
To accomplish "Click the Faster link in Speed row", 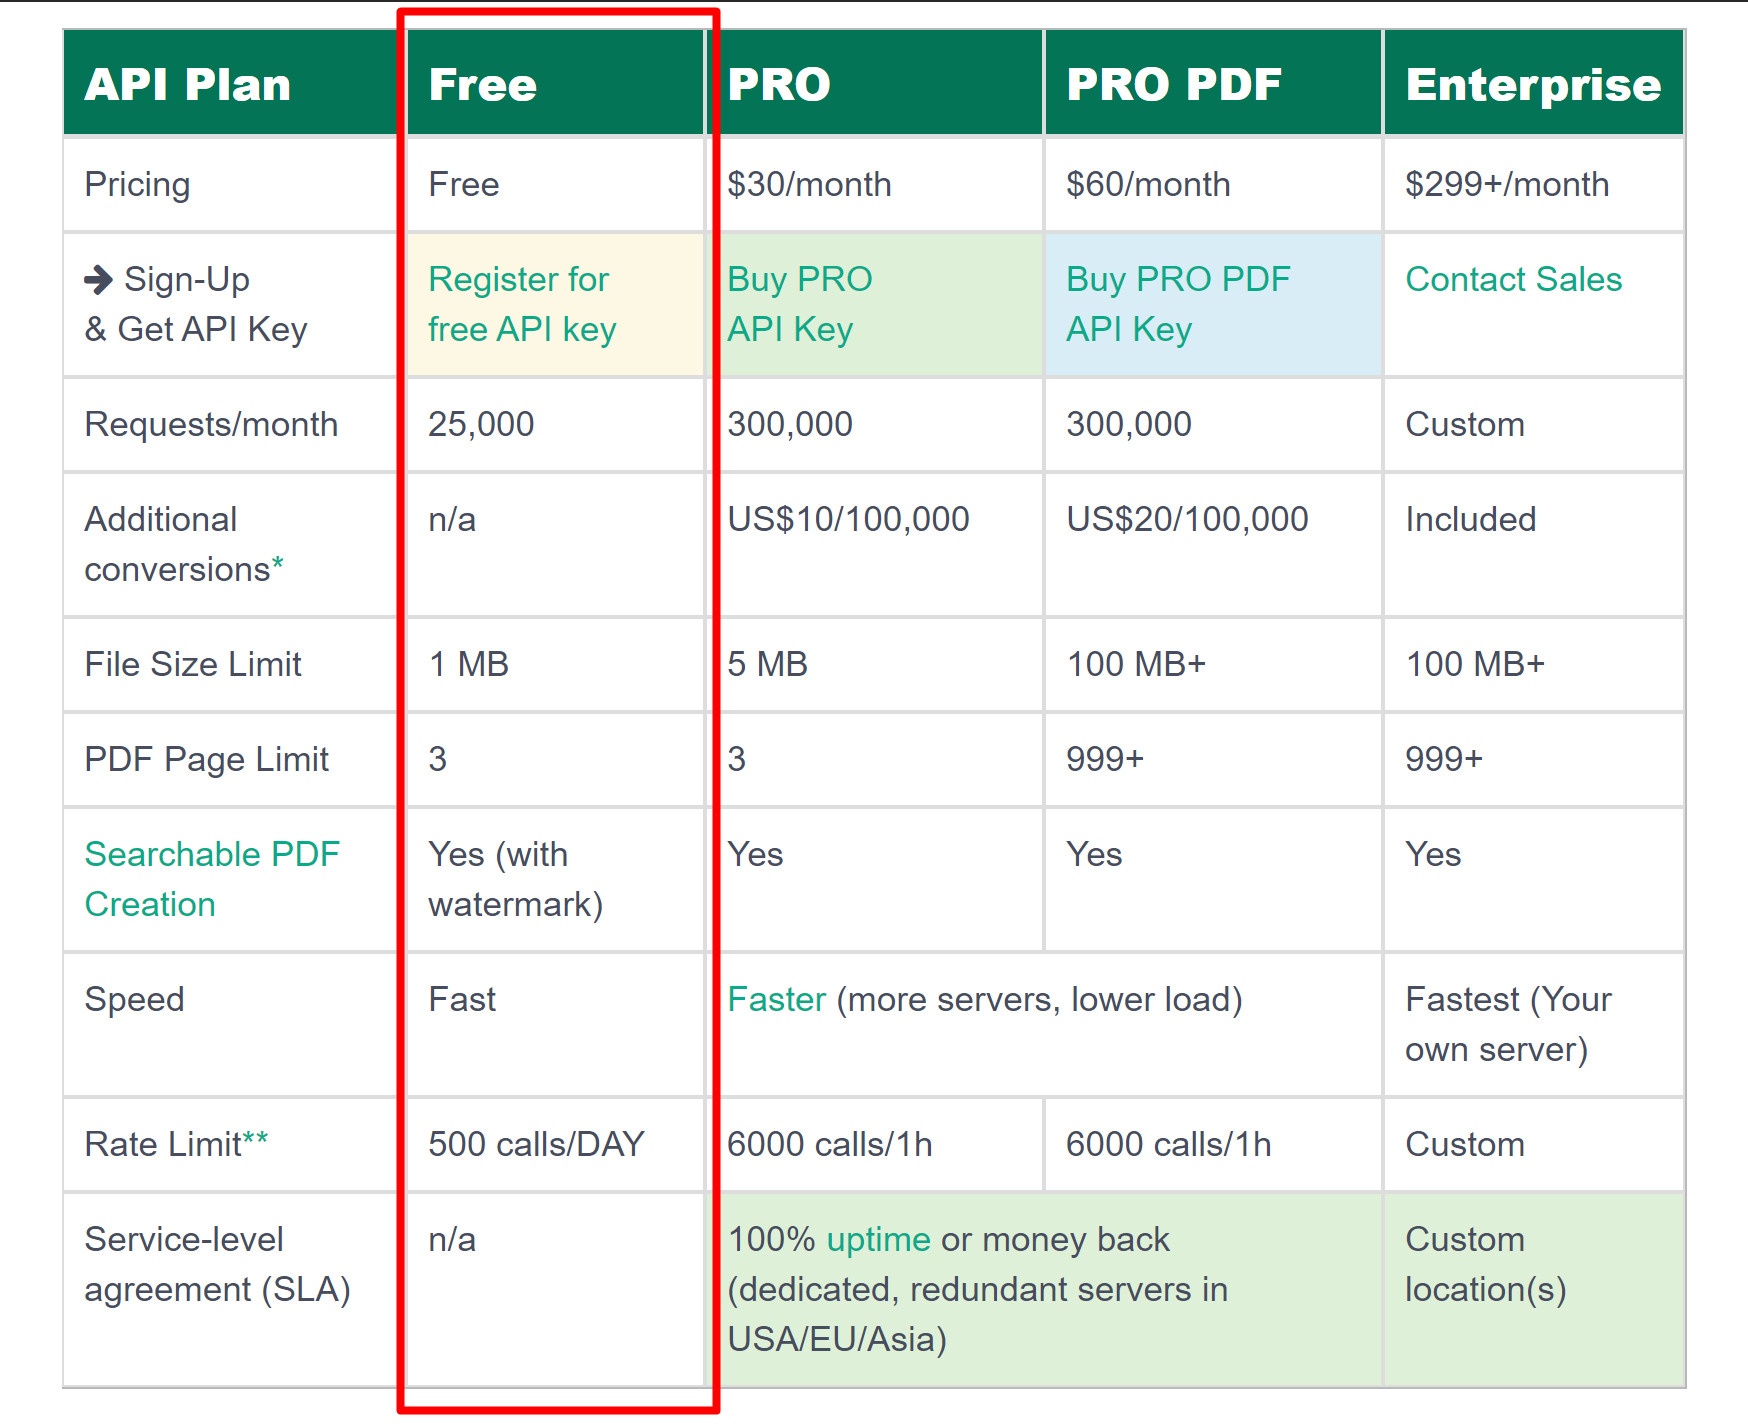I will coord(776,999).
